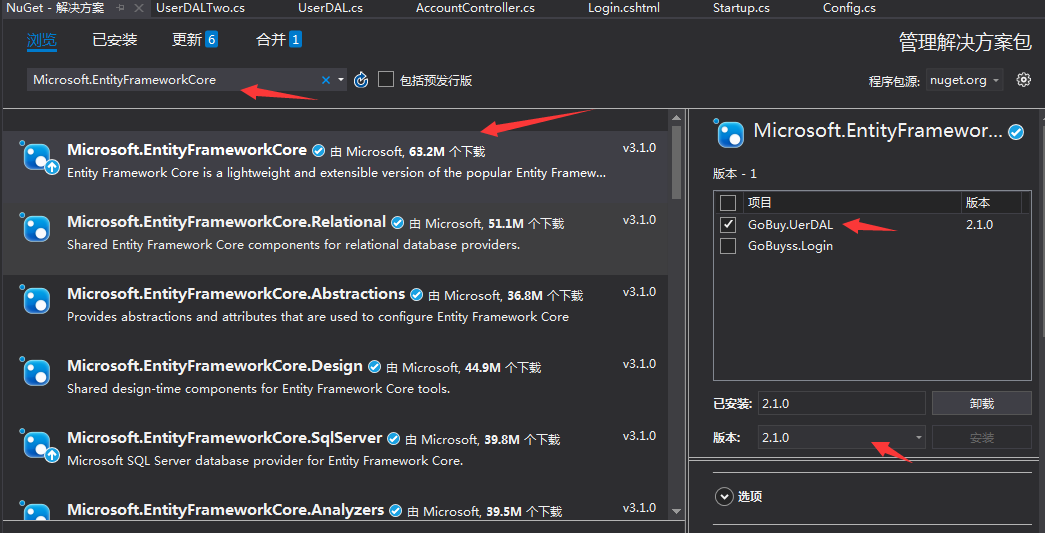Click package list scroll up arrow
This screenshot has height=533, width=1045.
pos(676,118)
